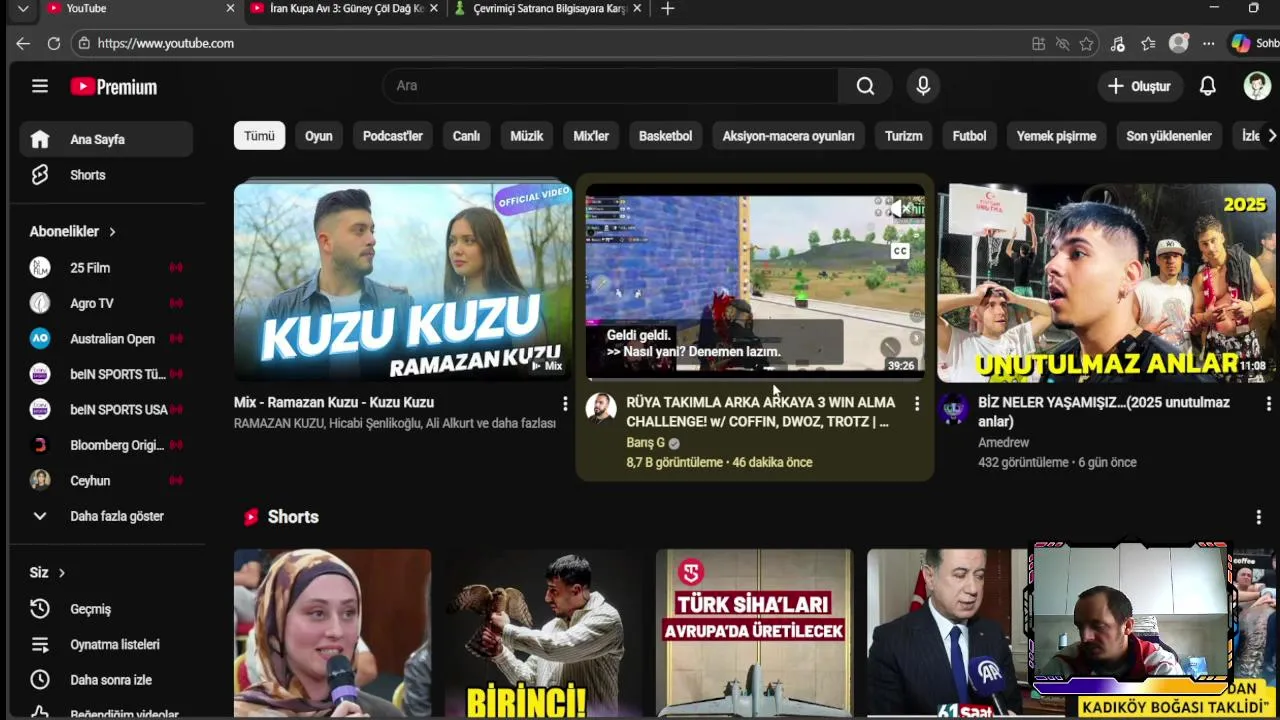Viewport: 1280px width, 720px height.
Task: Open Ana Sayfa in the sidebar
Action: tap(106, 139)
